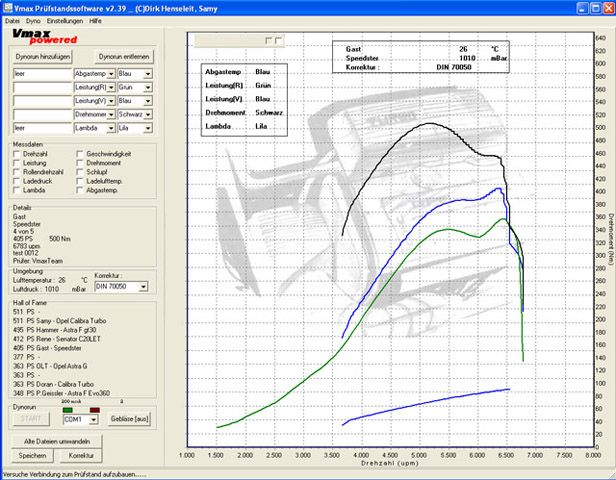
Task: Click the Korrektur button at bottom
Action: (81, 456)
